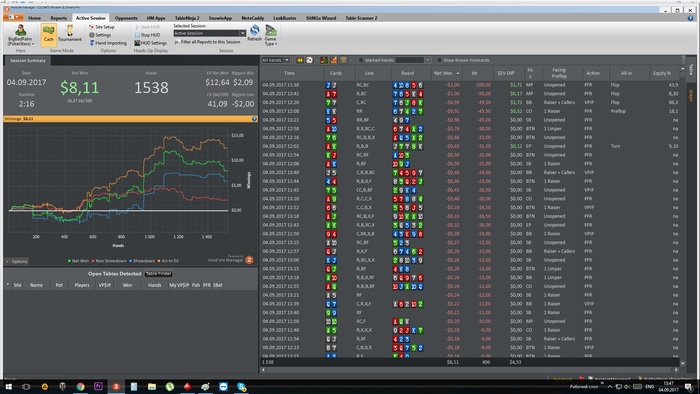Open Google Chrome from the taskbar
Screen dimensions: 700x394
click(x=80, y=386)
